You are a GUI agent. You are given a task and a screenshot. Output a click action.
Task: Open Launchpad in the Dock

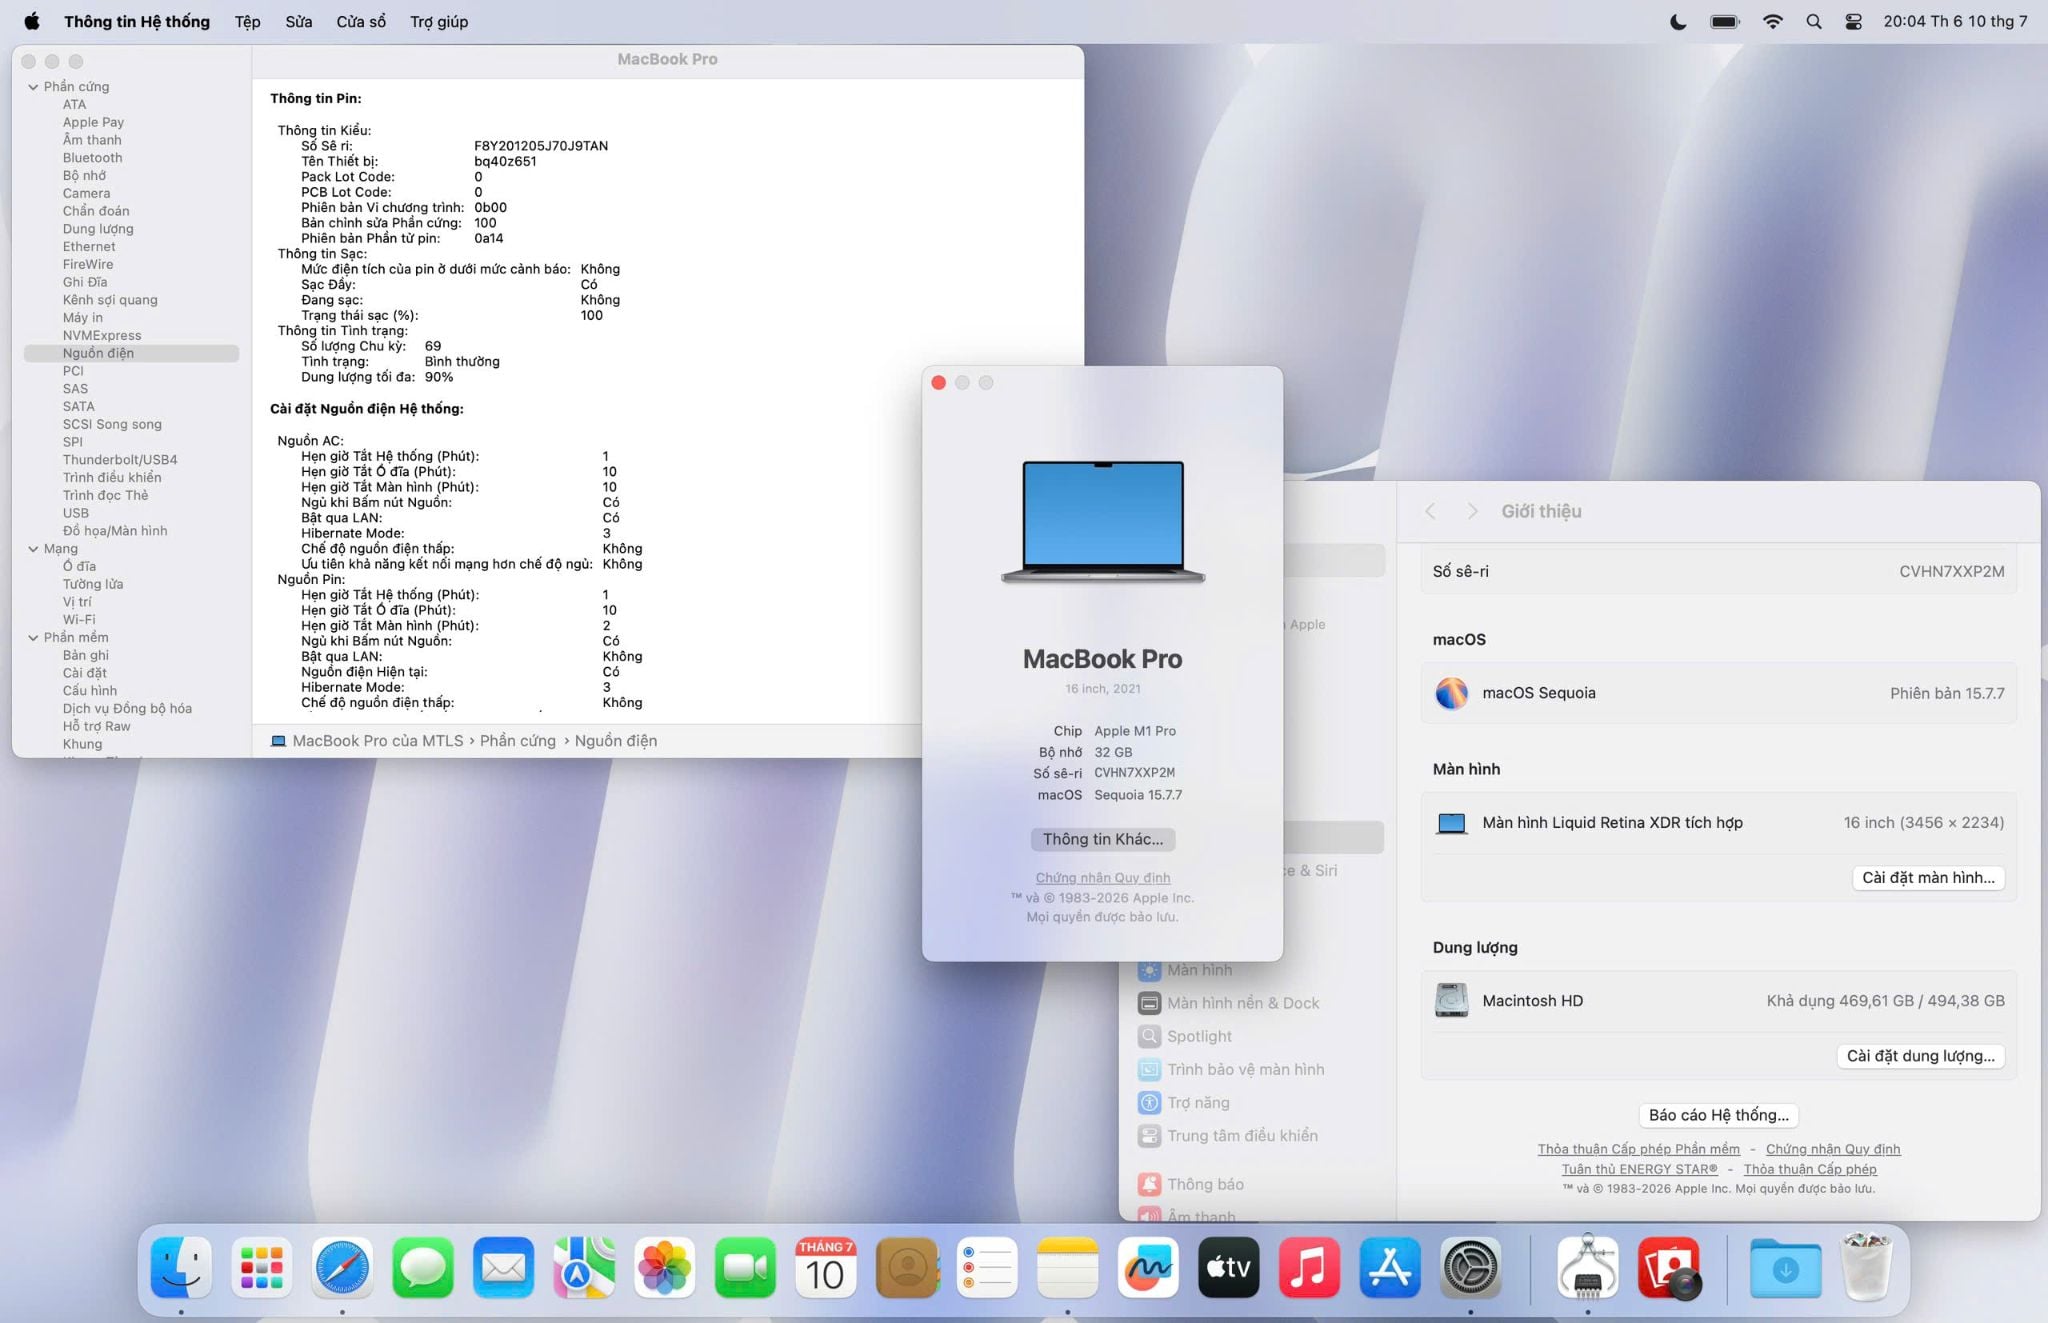tap(262, 1267)
